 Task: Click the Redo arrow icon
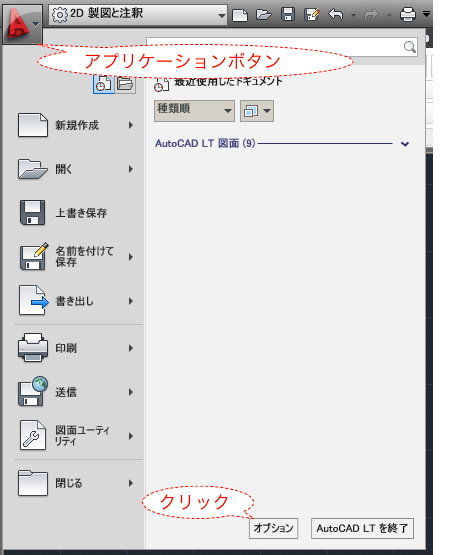[x=371, y=15]
